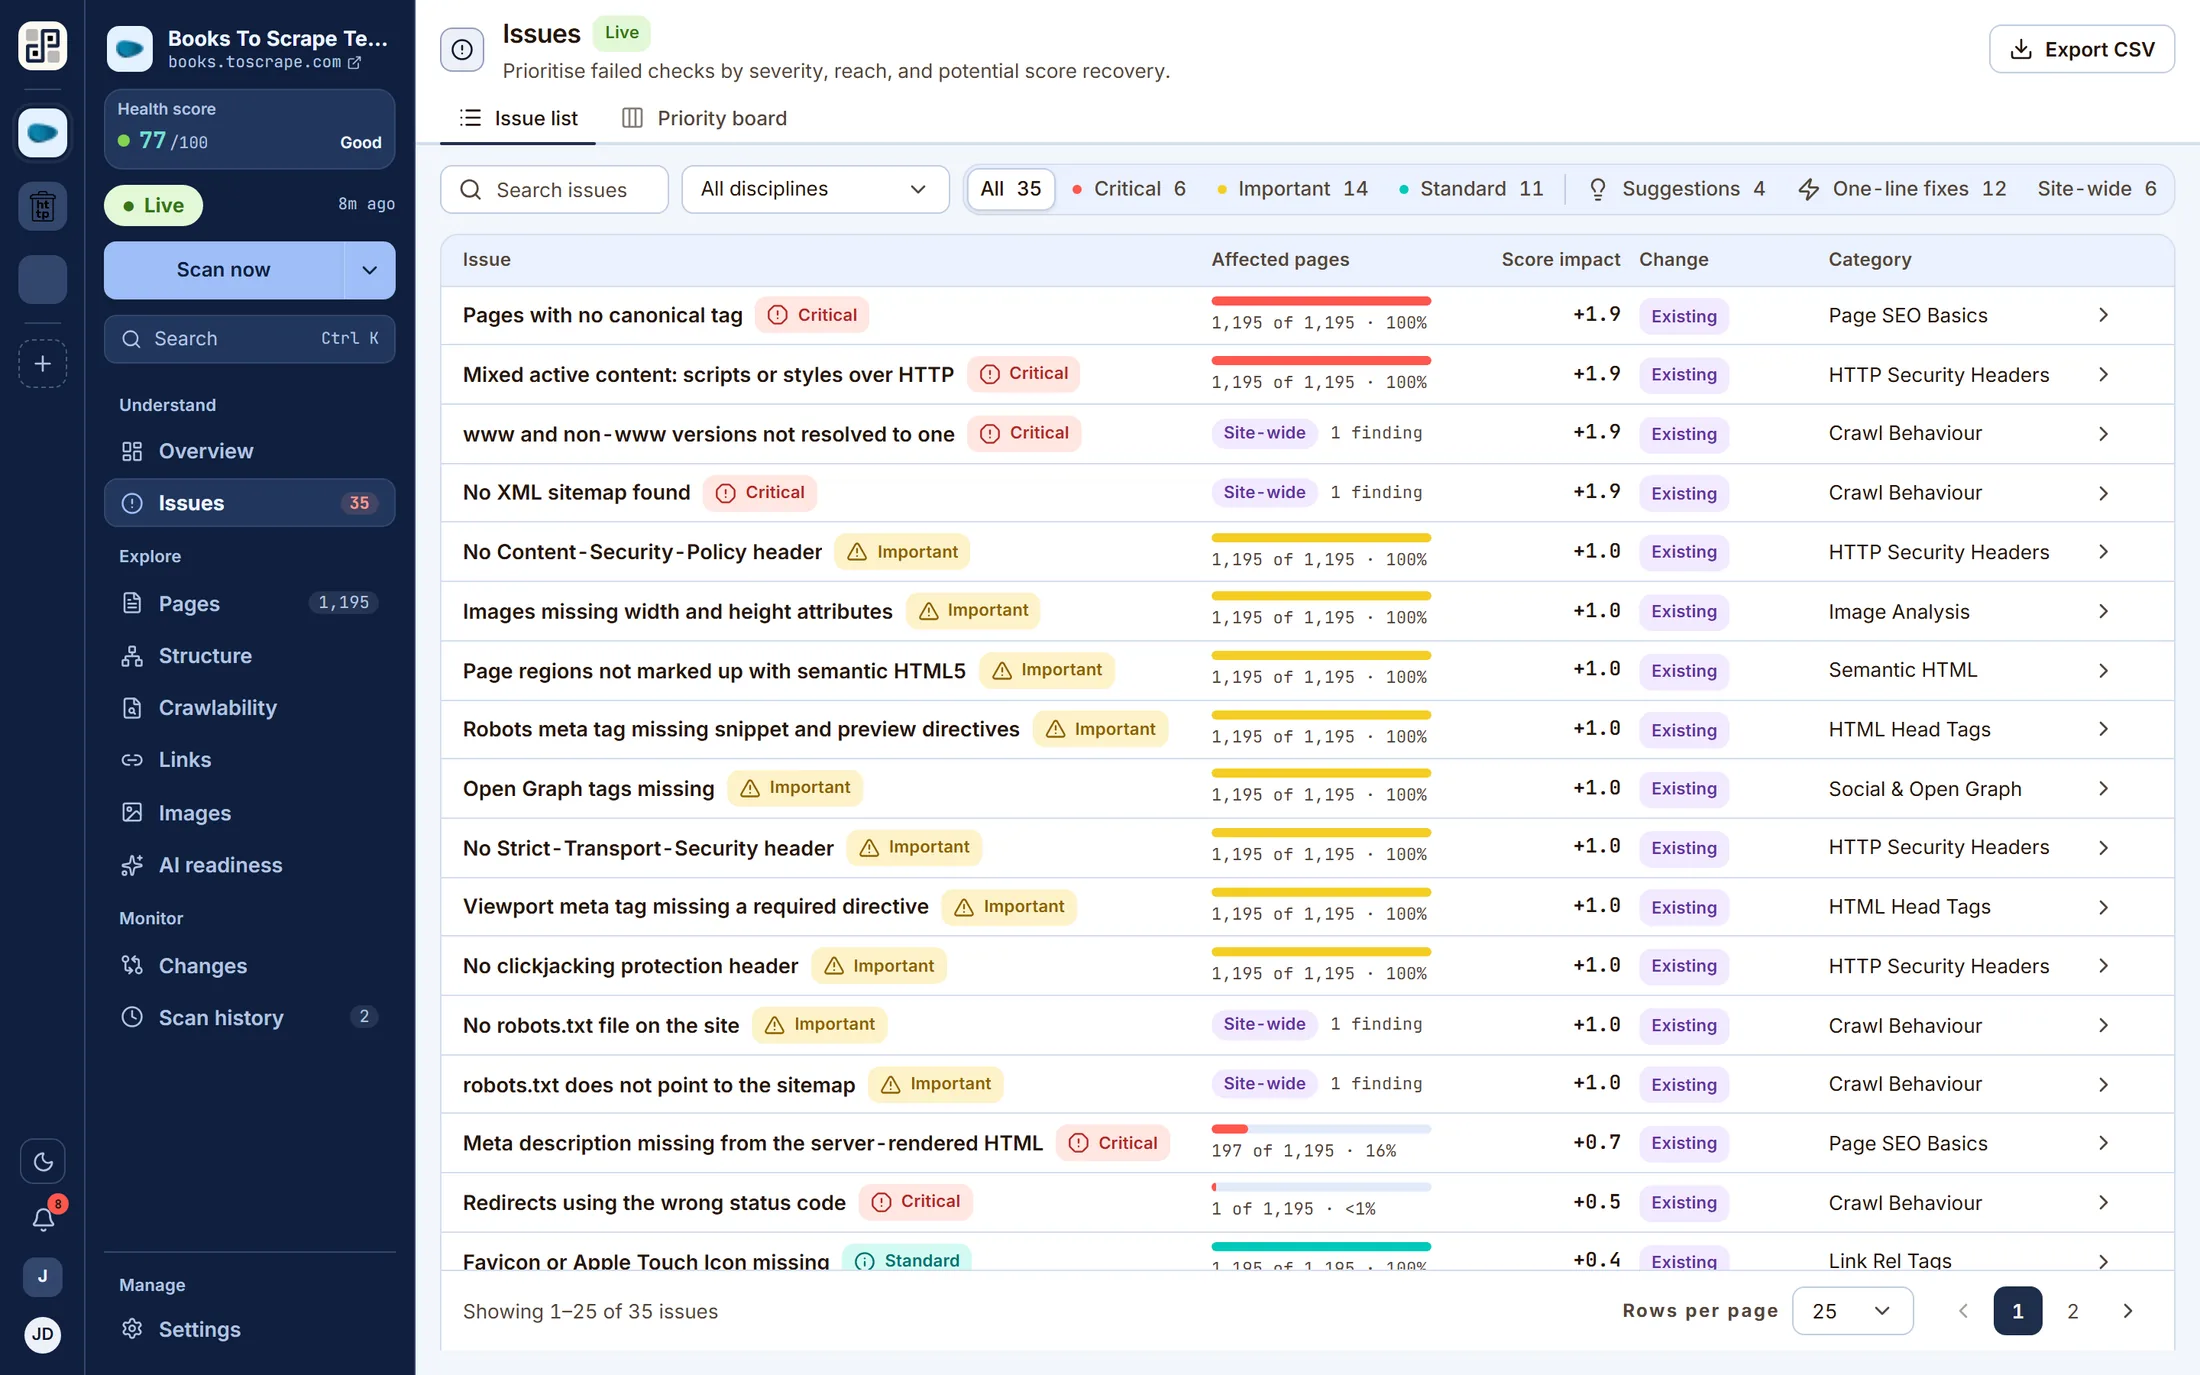Open the Rows per page dropdown

click(1853, 1311)
